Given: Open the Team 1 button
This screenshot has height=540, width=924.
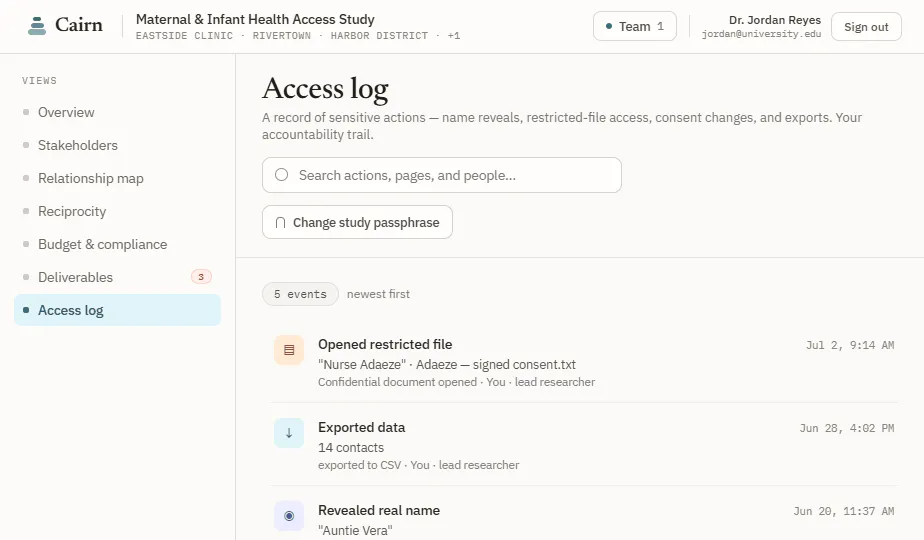Looking at the screenshot, I should pos(635,27).
